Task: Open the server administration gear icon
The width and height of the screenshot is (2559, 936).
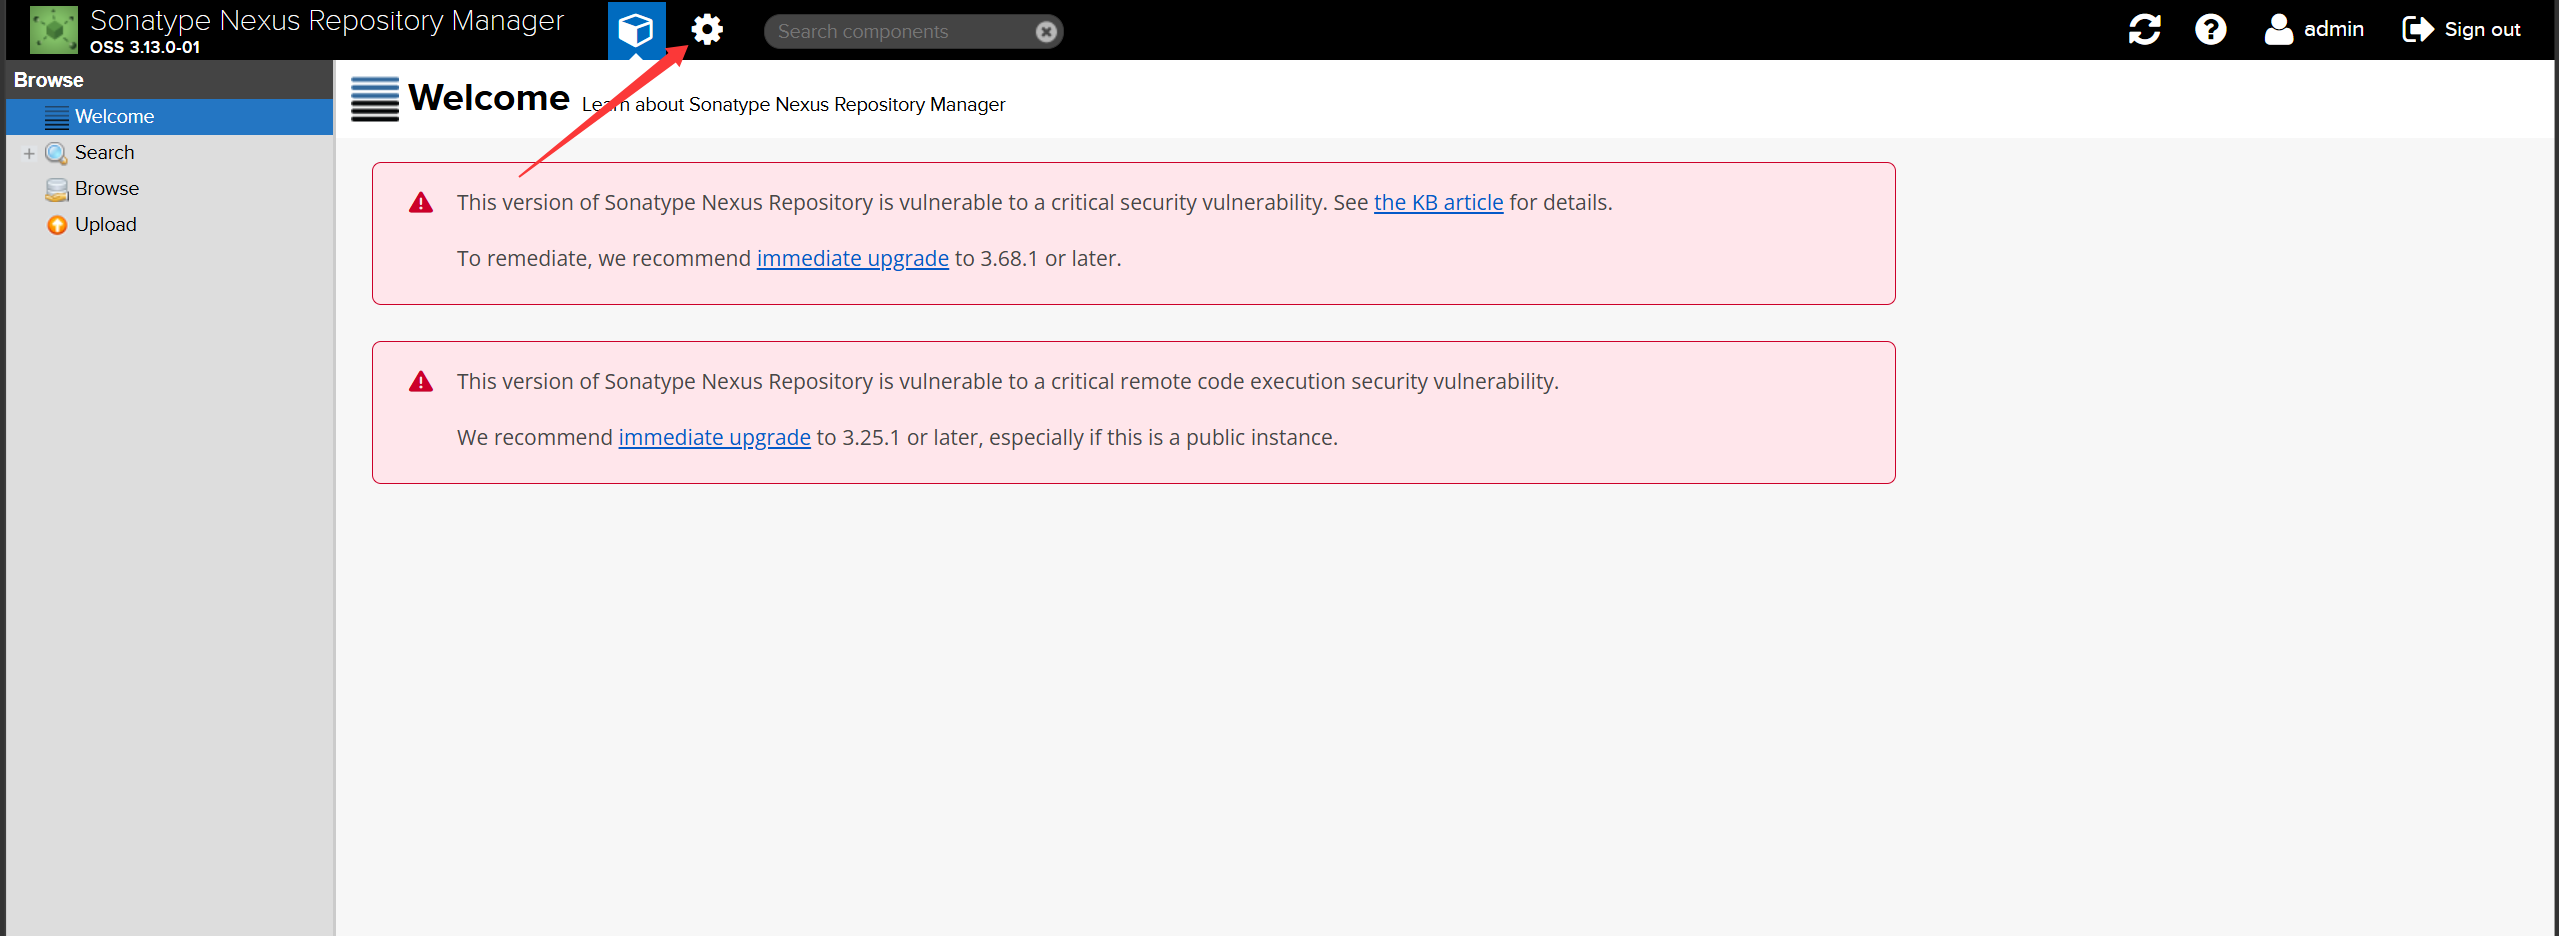Action: click(x=707, y=30)
